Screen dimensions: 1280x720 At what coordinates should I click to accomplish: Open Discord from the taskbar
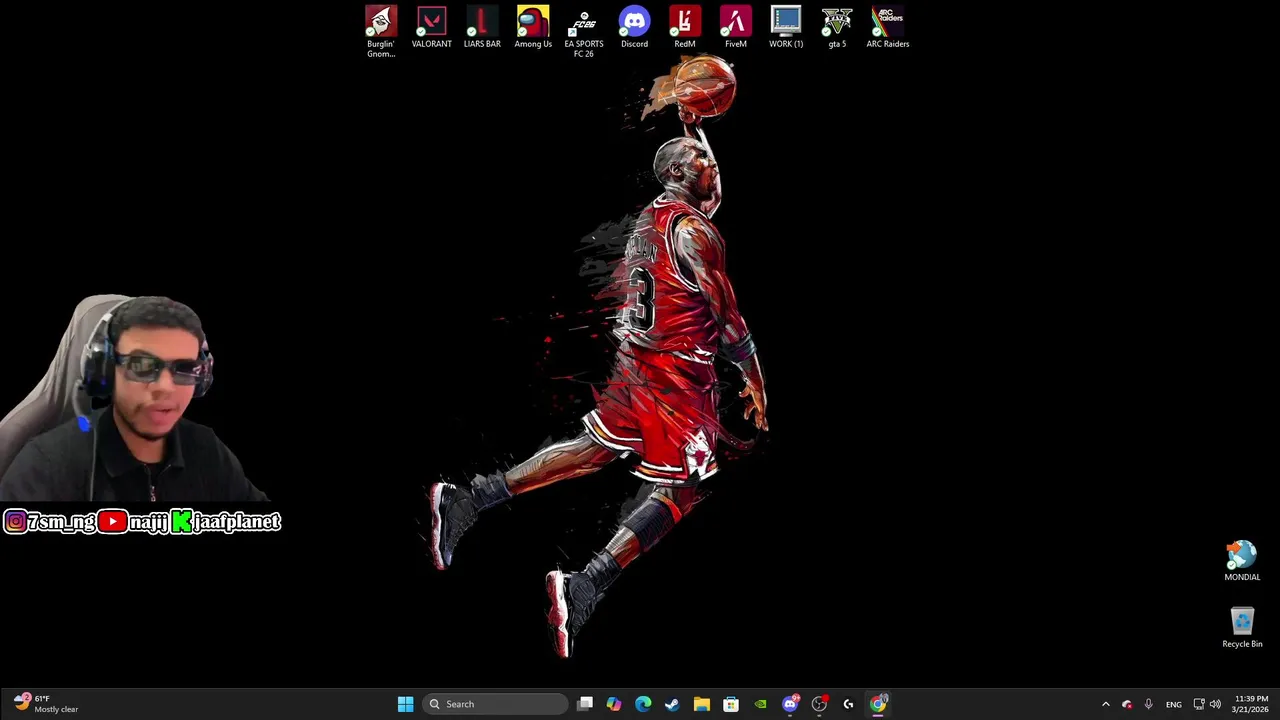pyautogui.click(x=790, y=704)
